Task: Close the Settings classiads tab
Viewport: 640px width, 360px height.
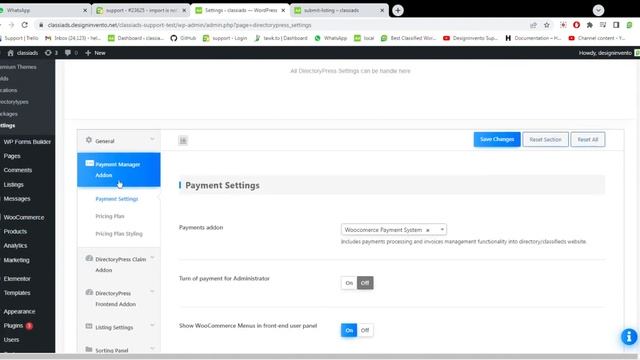Action: 283,10
